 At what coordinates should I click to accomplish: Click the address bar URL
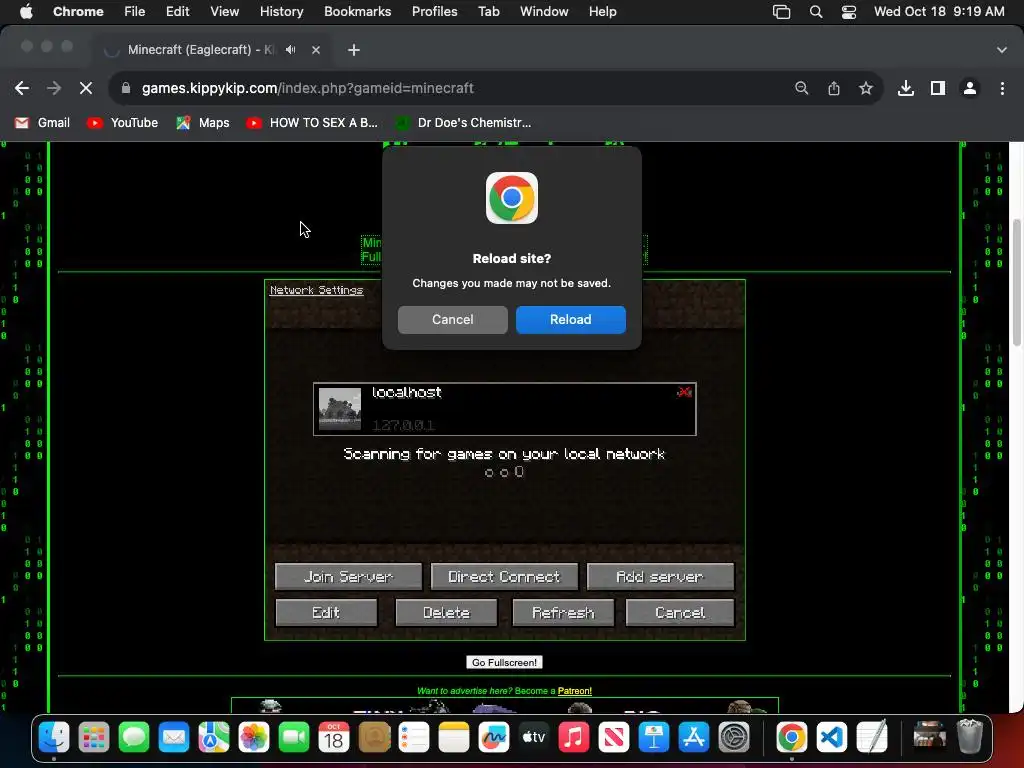308,88
